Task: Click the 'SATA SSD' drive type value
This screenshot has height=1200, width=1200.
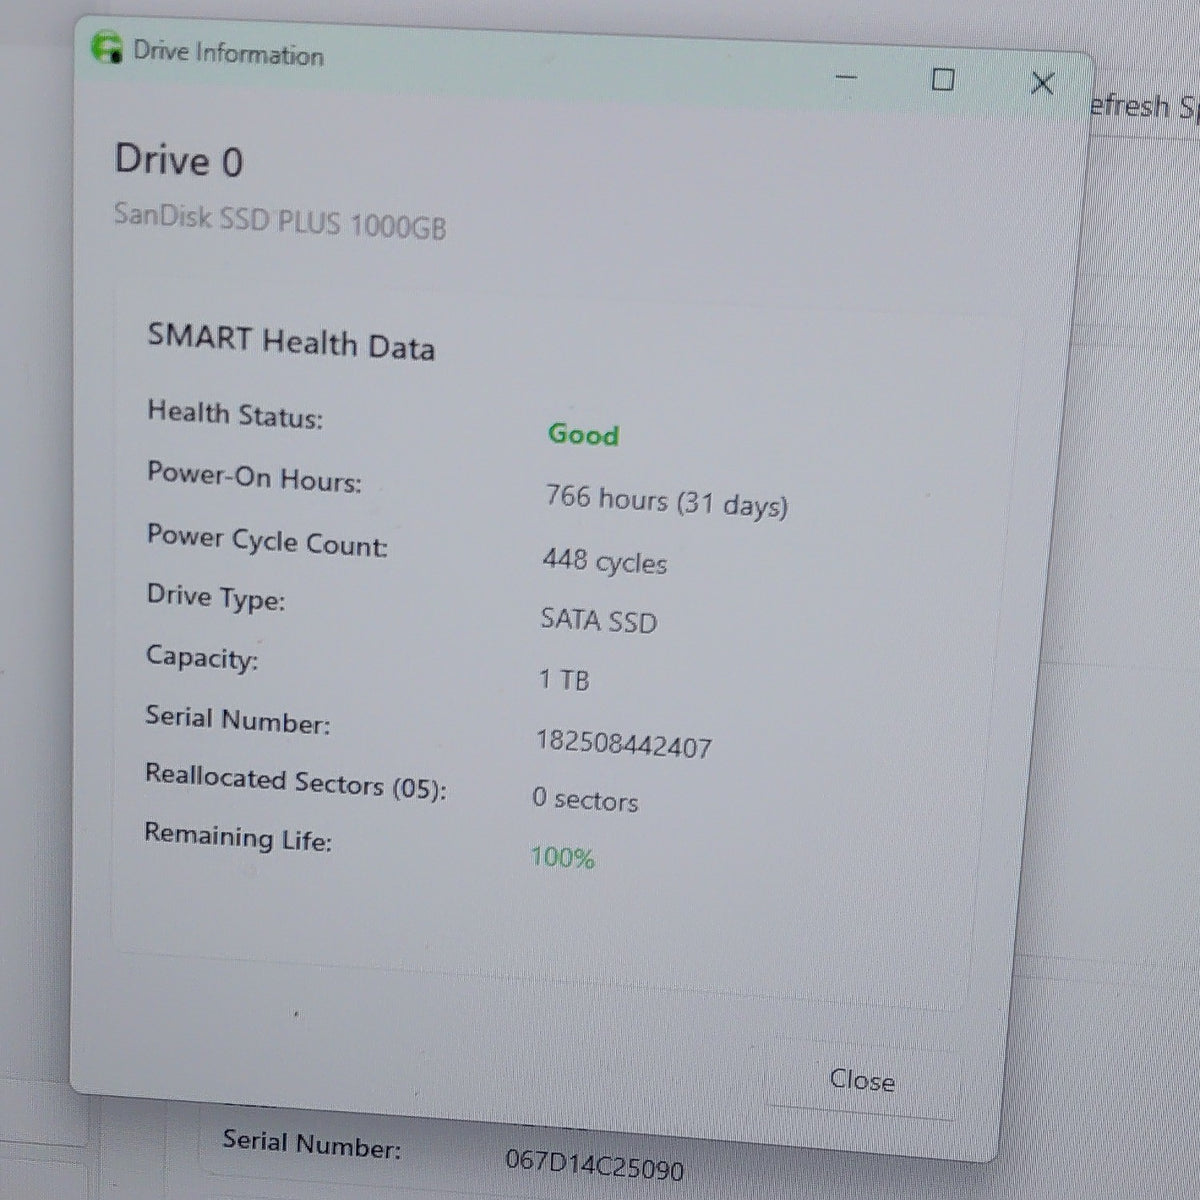Action: 598,620
